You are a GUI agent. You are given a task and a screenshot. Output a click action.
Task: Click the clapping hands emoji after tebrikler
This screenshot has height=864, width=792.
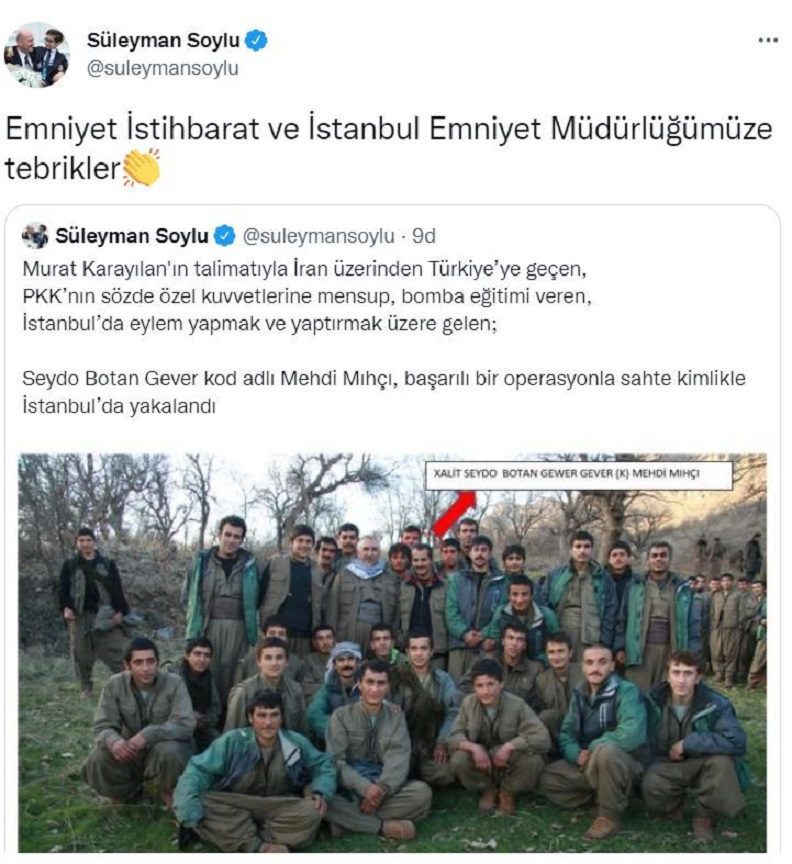click(141, 168)
